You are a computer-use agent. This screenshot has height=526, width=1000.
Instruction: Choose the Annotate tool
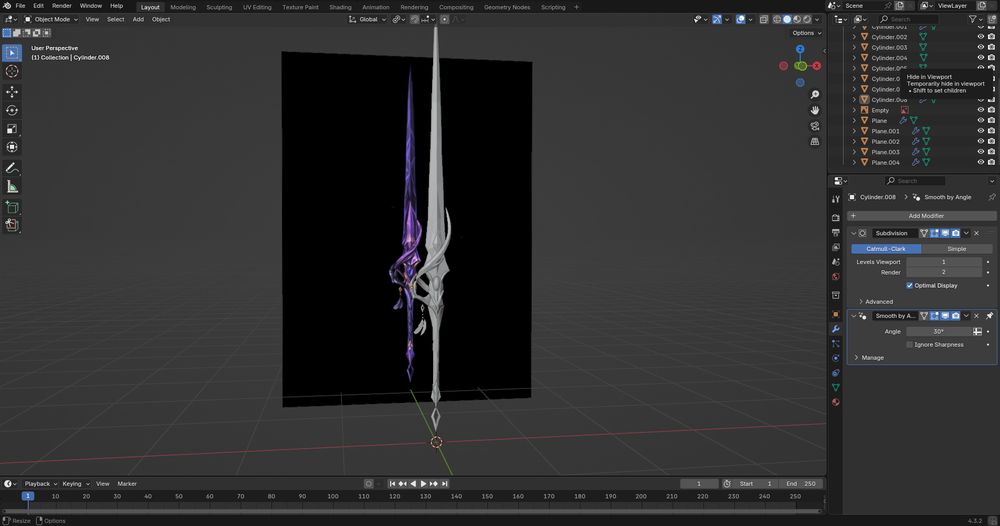(12, 168)
